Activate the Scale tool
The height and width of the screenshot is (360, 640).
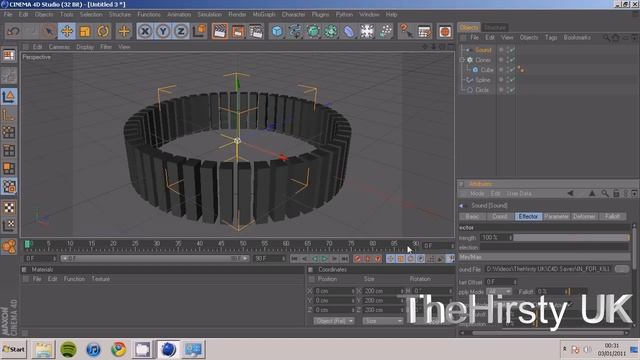point(85,31)
